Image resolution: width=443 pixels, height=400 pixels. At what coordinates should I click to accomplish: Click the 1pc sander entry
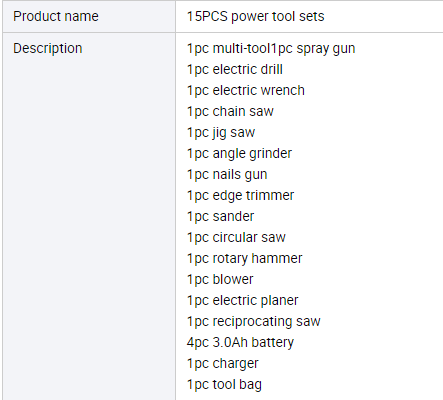[220, 216]
